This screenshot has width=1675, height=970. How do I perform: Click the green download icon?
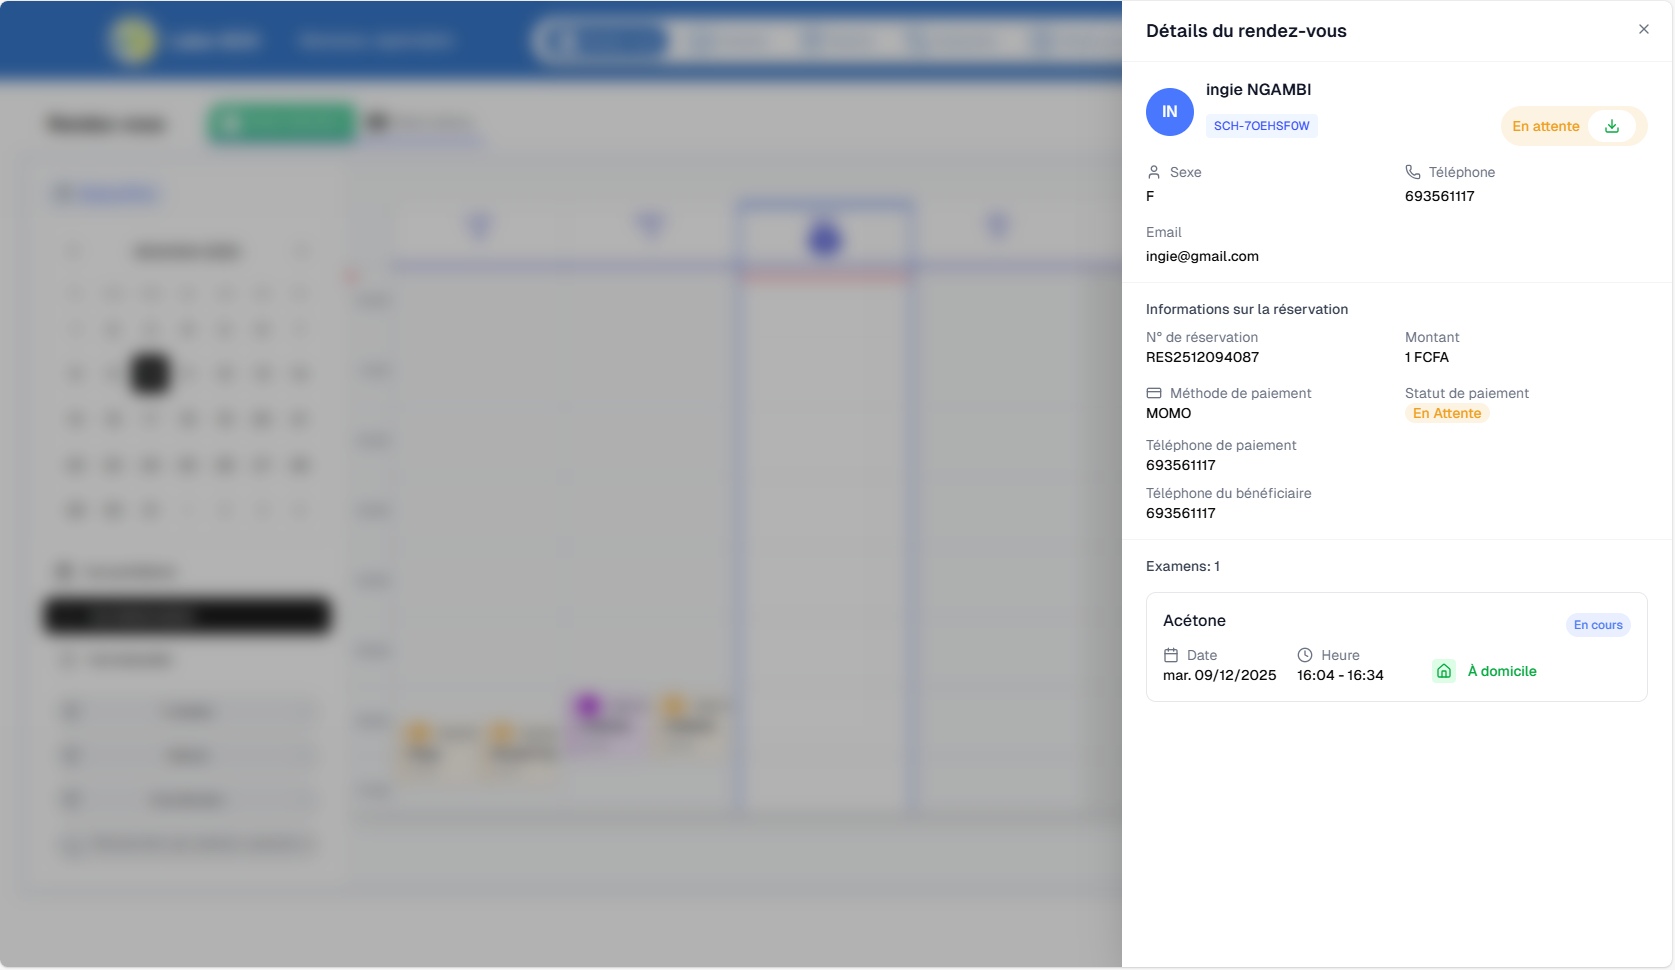(1611, 126)
